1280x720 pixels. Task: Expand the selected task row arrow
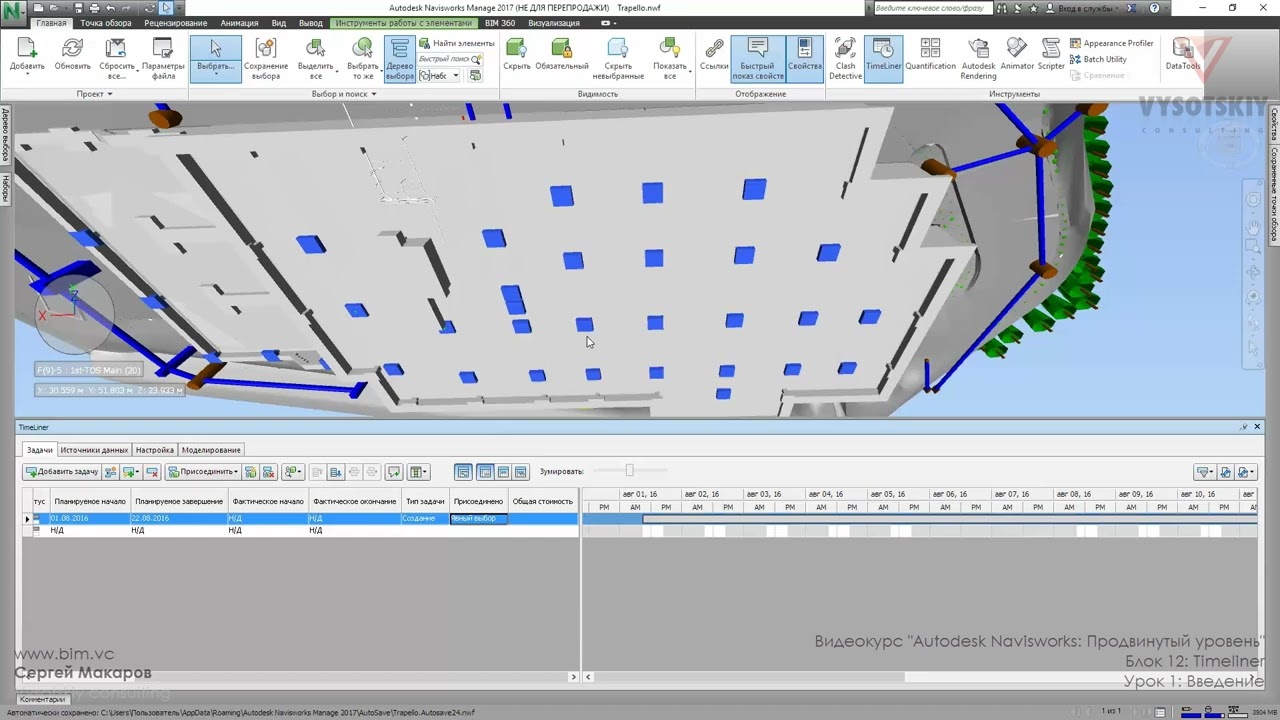click(27, 519)
